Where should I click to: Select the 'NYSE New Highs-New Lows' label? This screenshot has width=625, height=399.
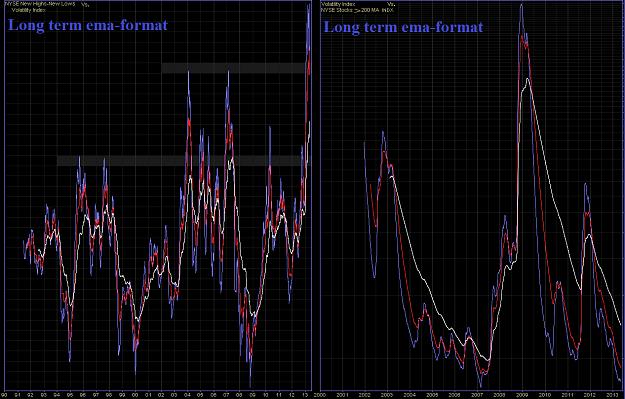coord(39,4)
